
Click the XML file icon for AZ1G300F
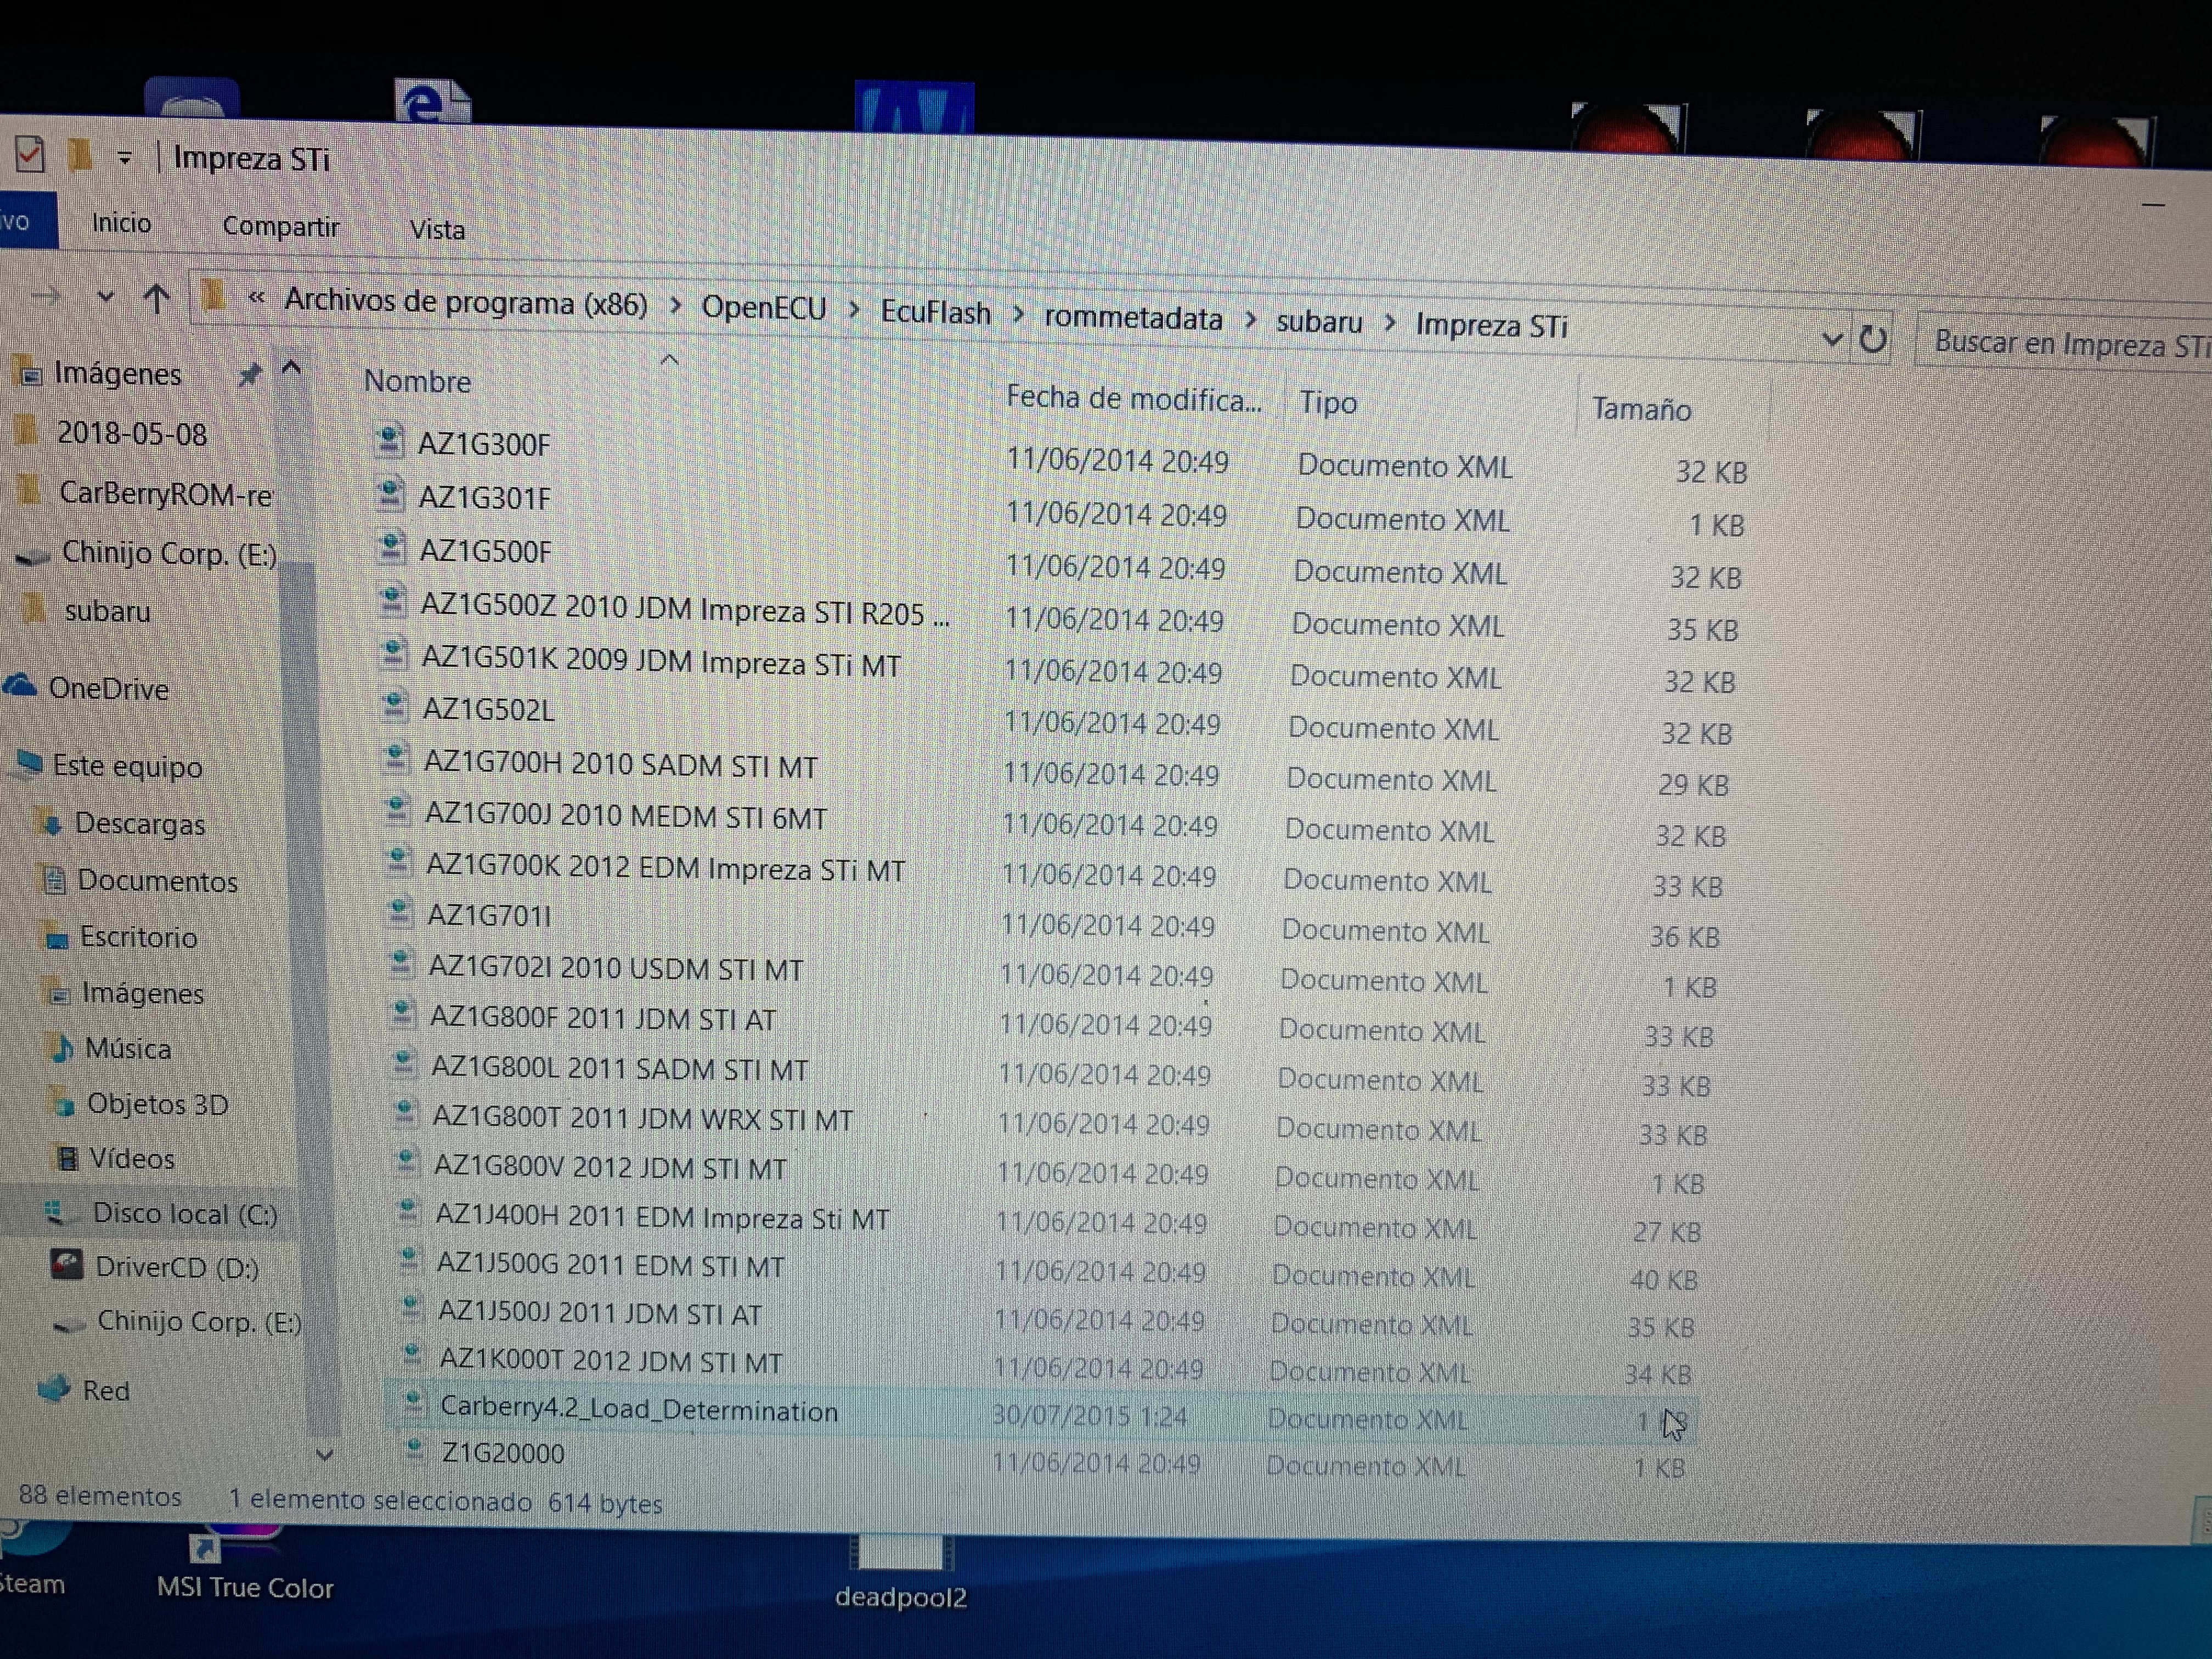click(388, 441)
